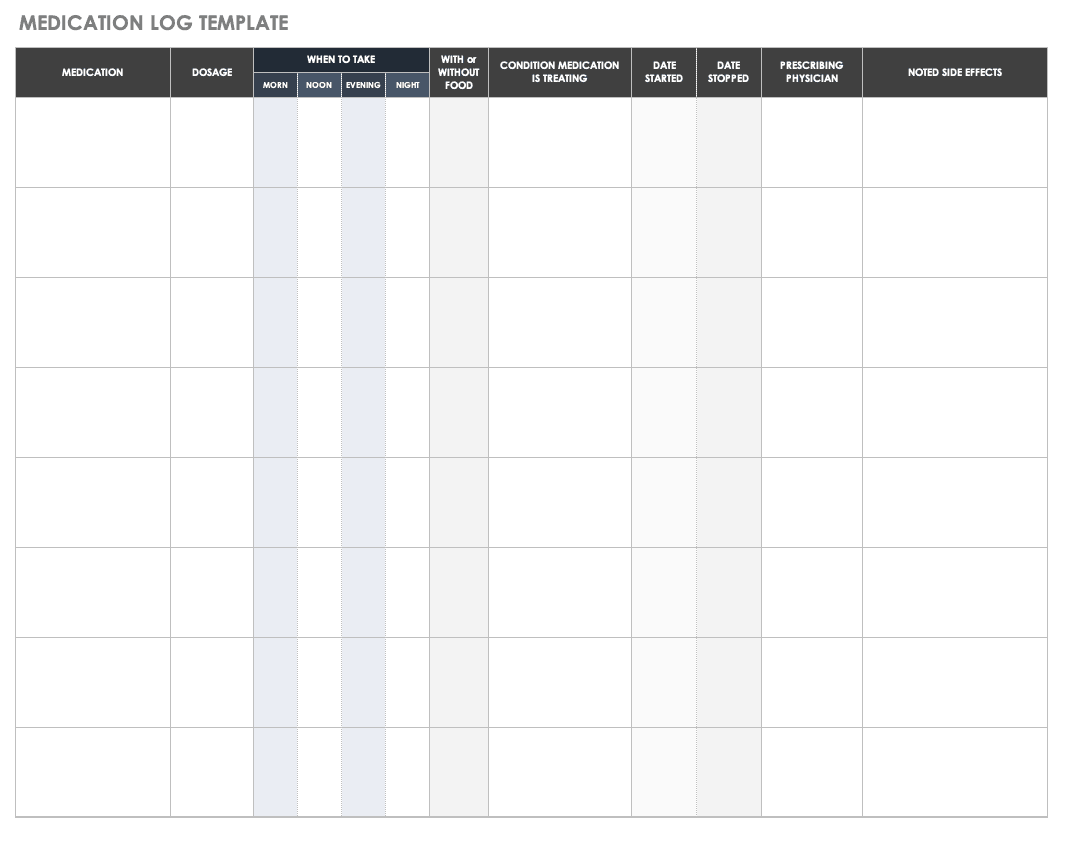Image resolution: width=1065 pixels, height=842 pixels.
Task: Click the first empty Medication cell
Action: coord(92,142)
